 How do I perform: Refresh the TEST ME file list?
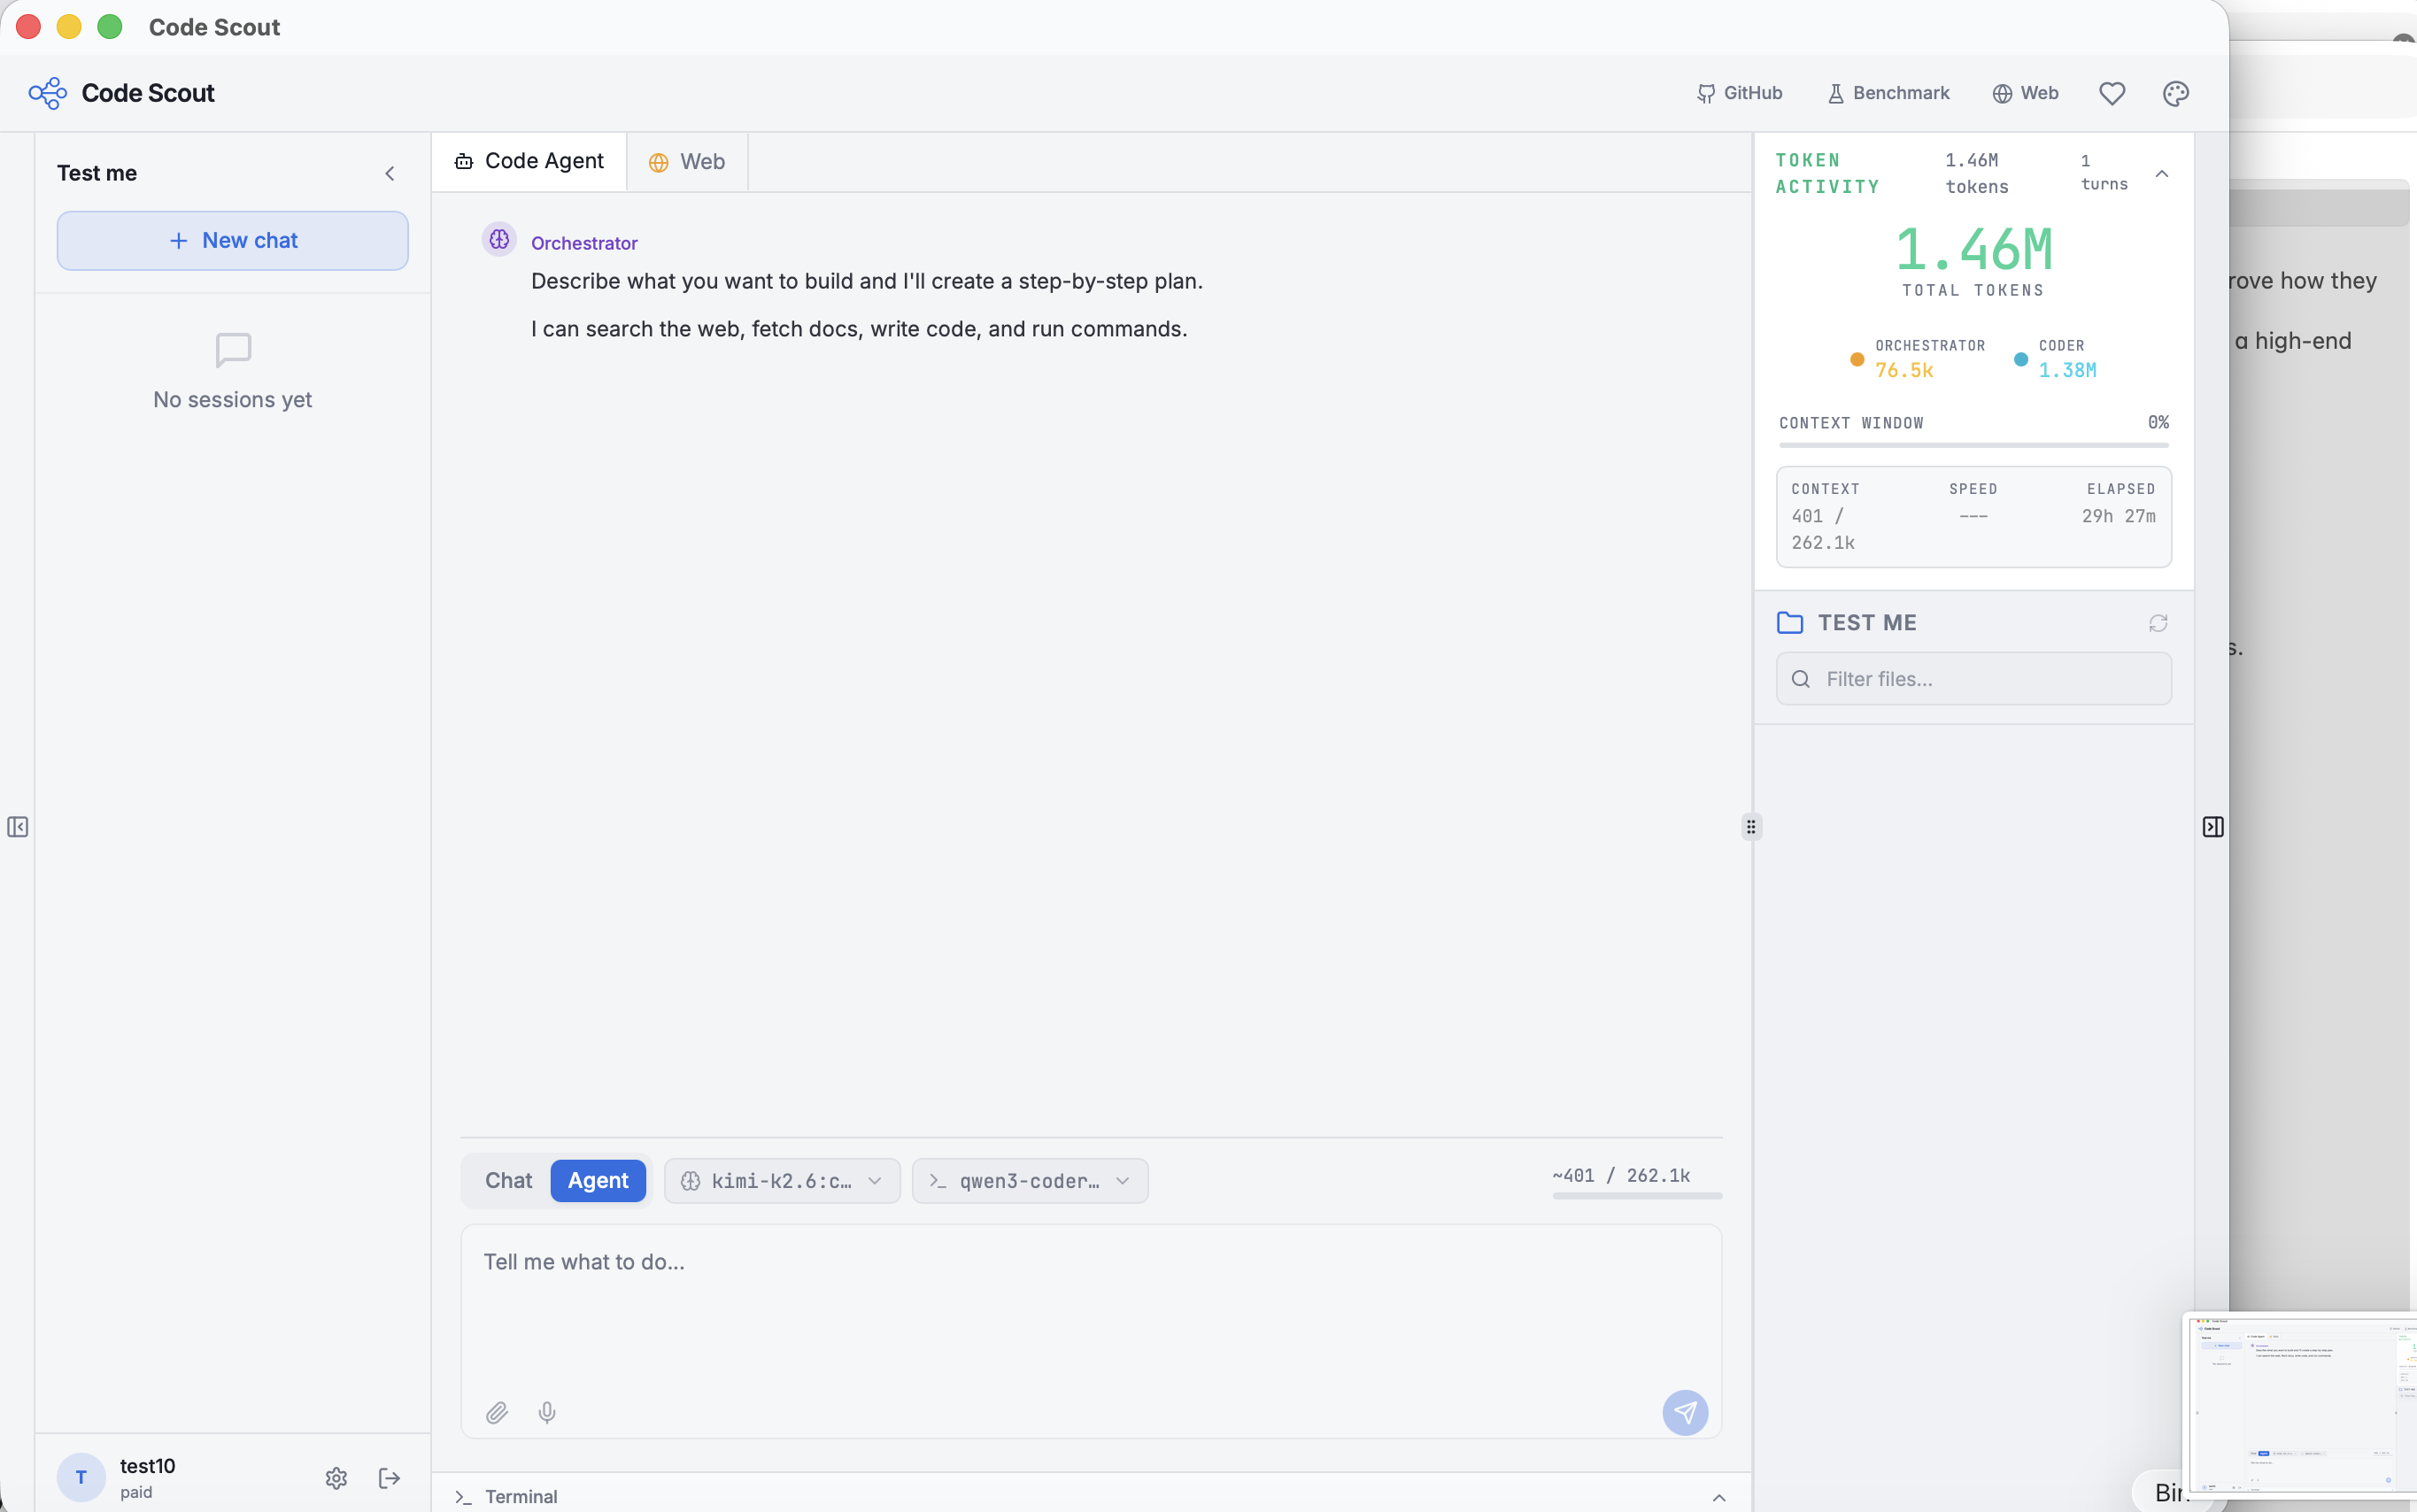coord(2158,623)
